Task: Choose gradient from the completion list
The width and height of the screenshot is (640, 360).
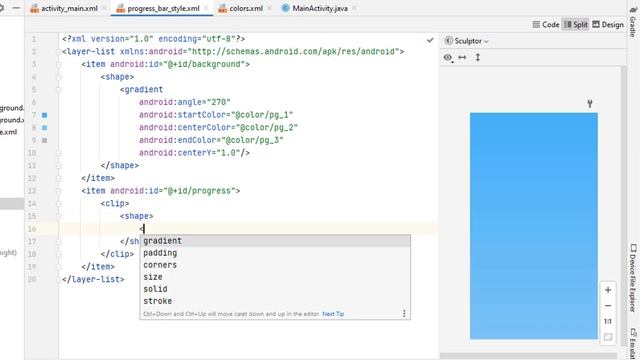Action: pos(275,241)
